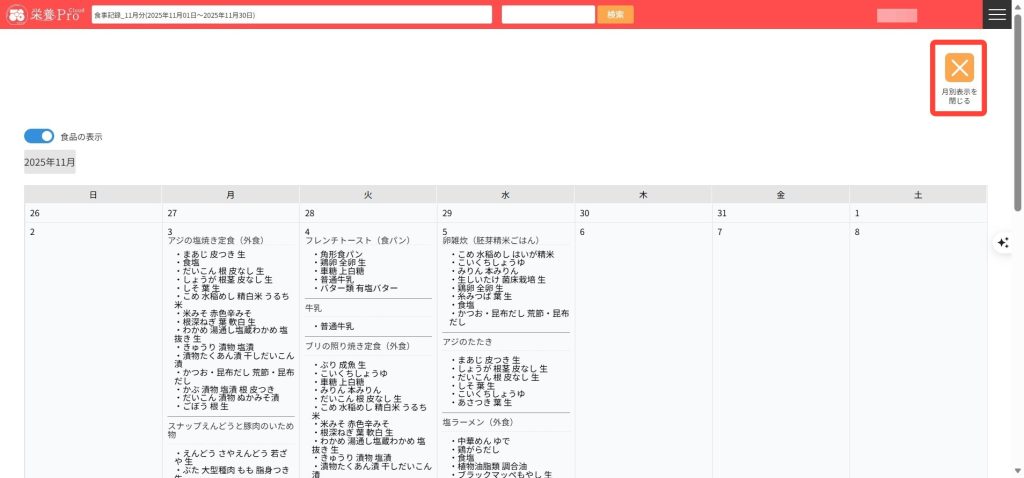
Task: Click the empty search input box
Action: pyautogui.click(x=548, y=15)
